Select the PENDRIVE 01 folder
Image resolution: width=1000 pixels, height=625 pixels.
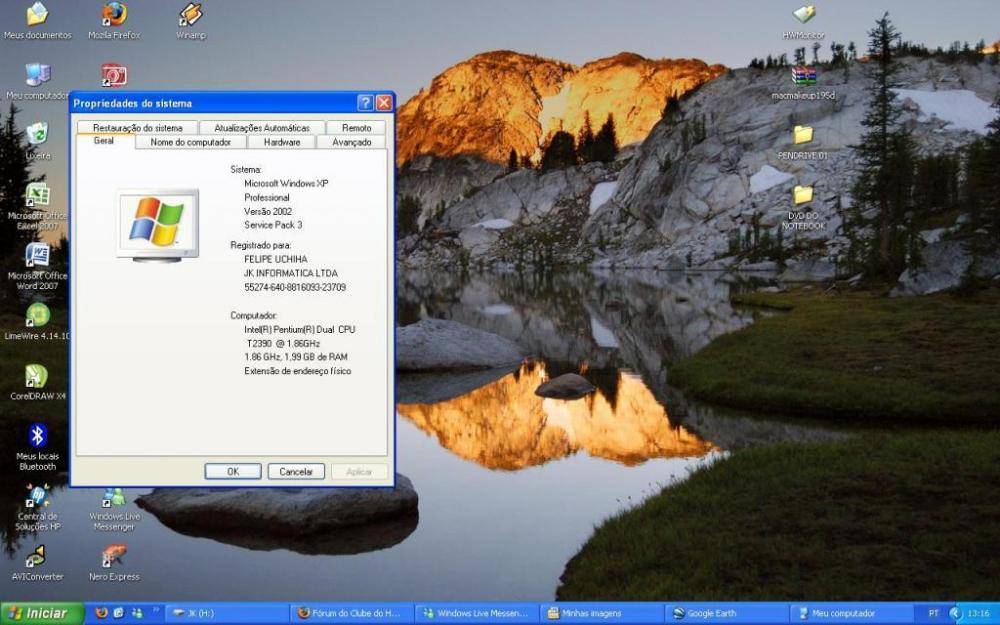(804, 142)
